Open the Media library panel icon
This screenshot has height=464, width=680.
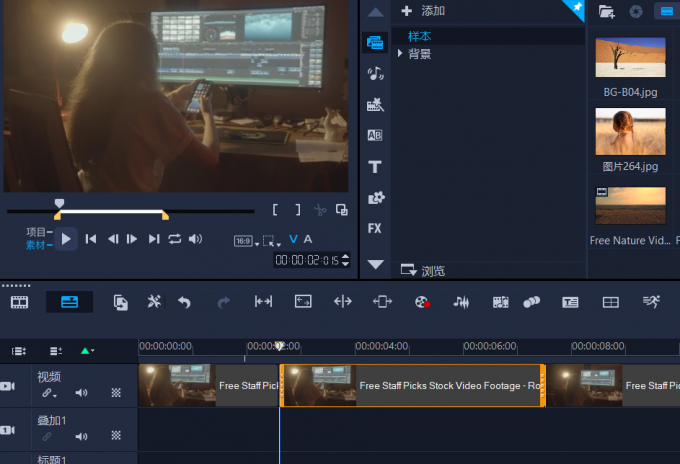(x=375, y=42)
